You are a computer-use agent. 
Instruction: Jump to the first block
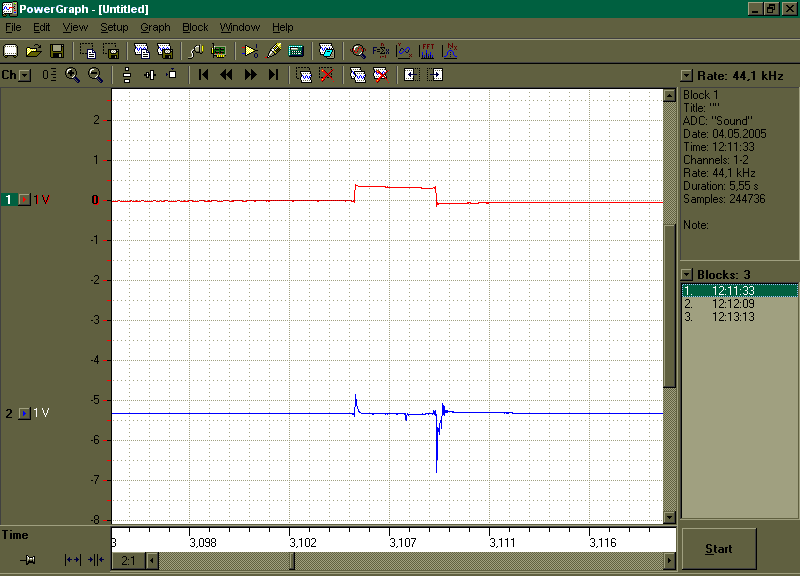click(204, 75)
